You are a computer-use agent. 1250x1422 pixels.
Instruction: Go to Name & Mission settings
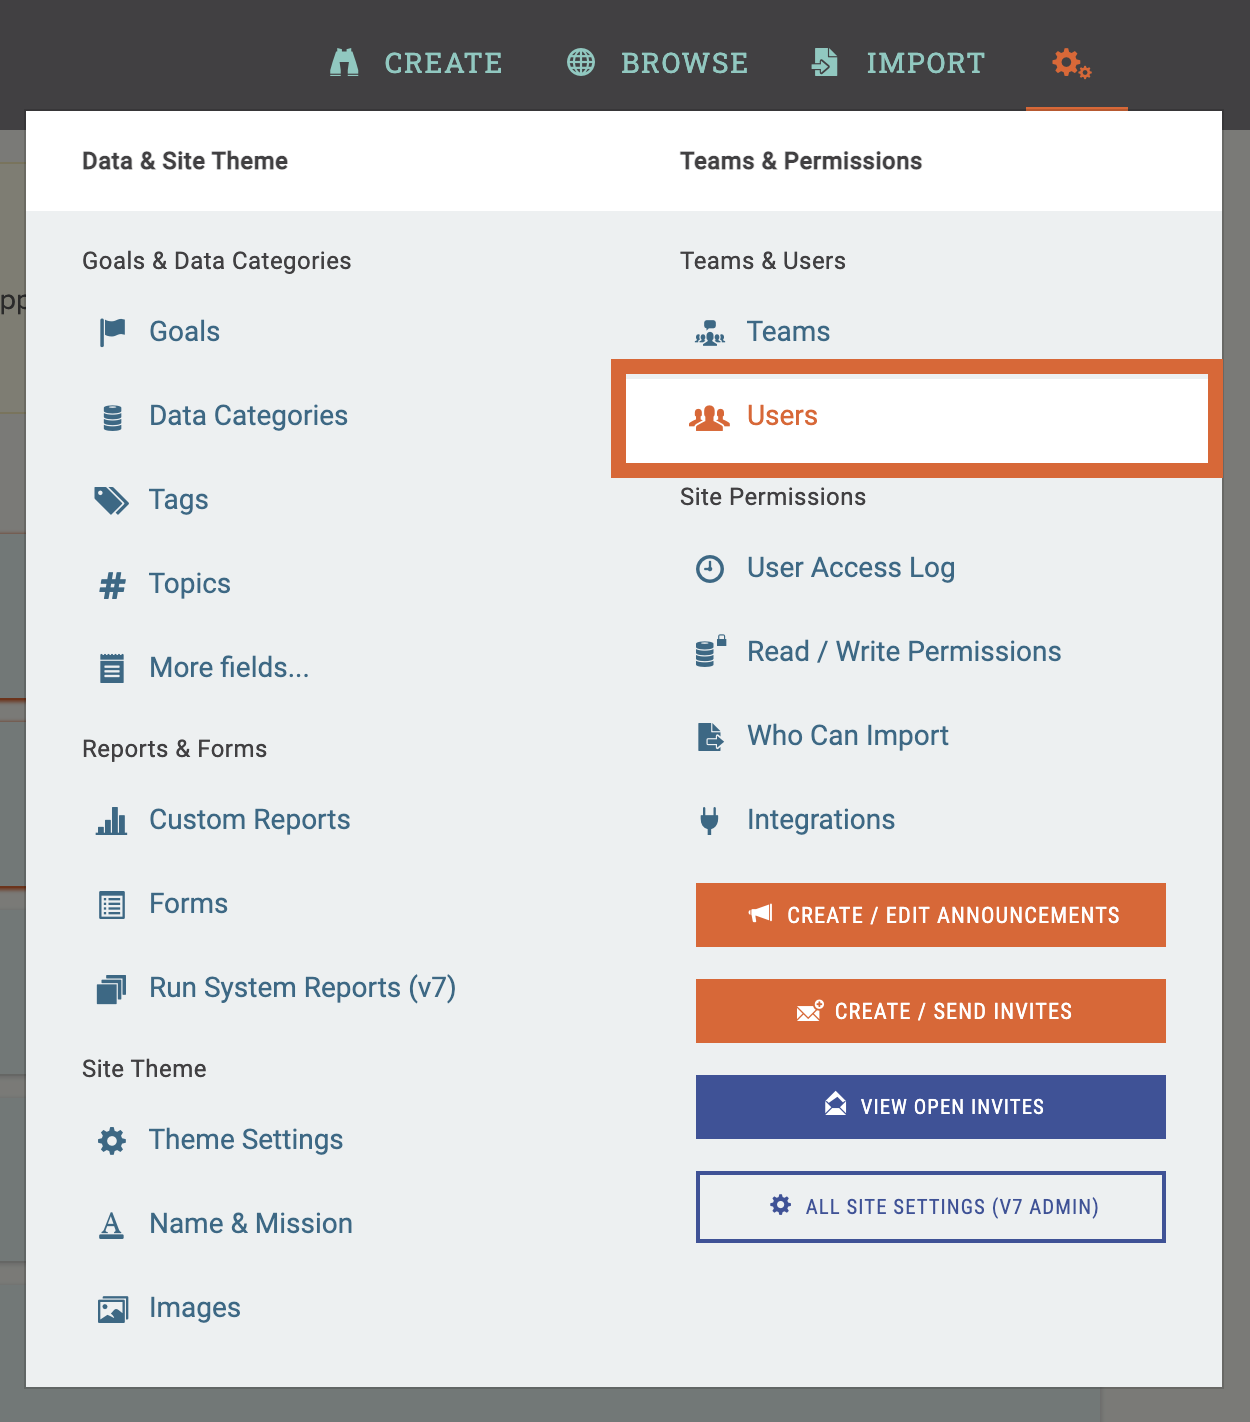(x=250, y=1224)
